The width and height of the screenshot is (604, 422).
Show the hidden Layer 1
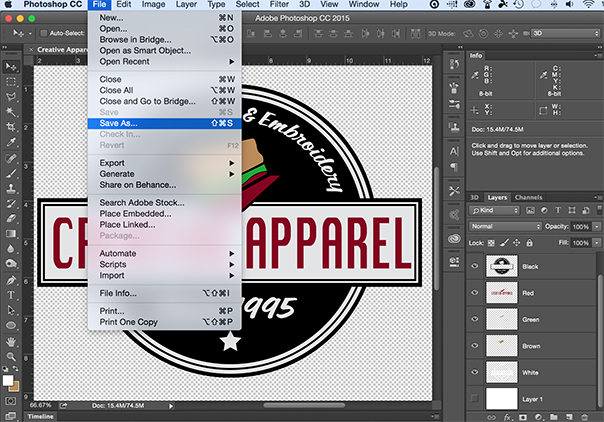475,399
